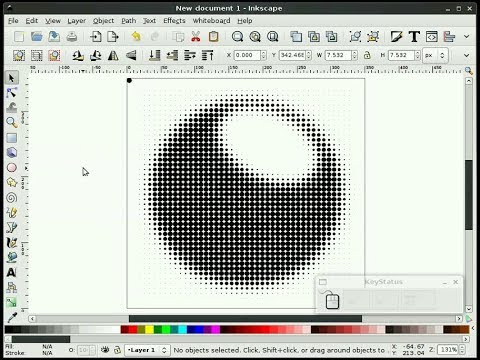Select the Connector tool
480x360 pixels.
(12, 287)
